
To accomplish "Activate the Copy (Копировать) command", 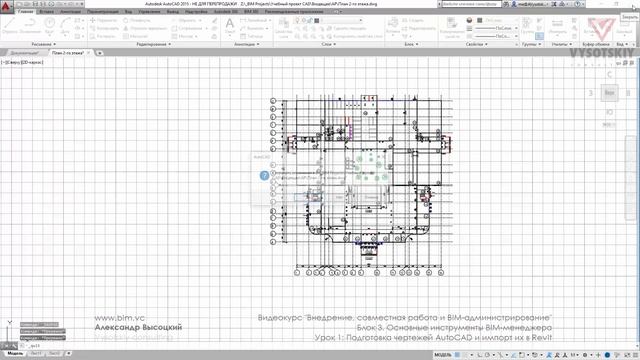I will click(x=104, y=28).
